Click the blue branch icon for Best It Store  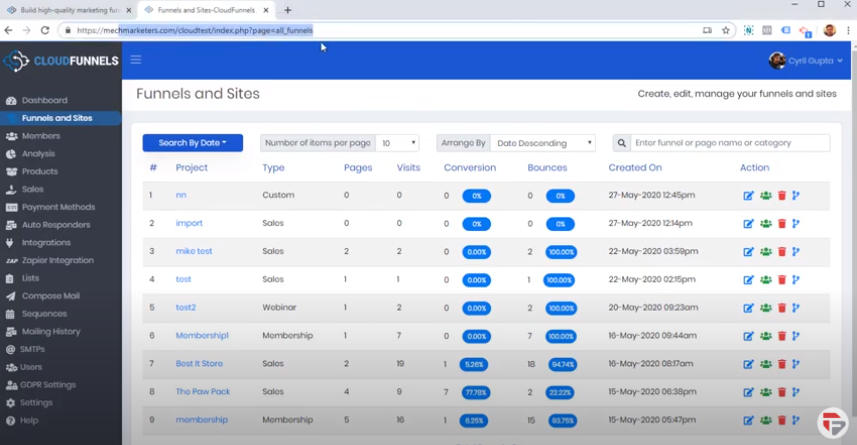796,364
